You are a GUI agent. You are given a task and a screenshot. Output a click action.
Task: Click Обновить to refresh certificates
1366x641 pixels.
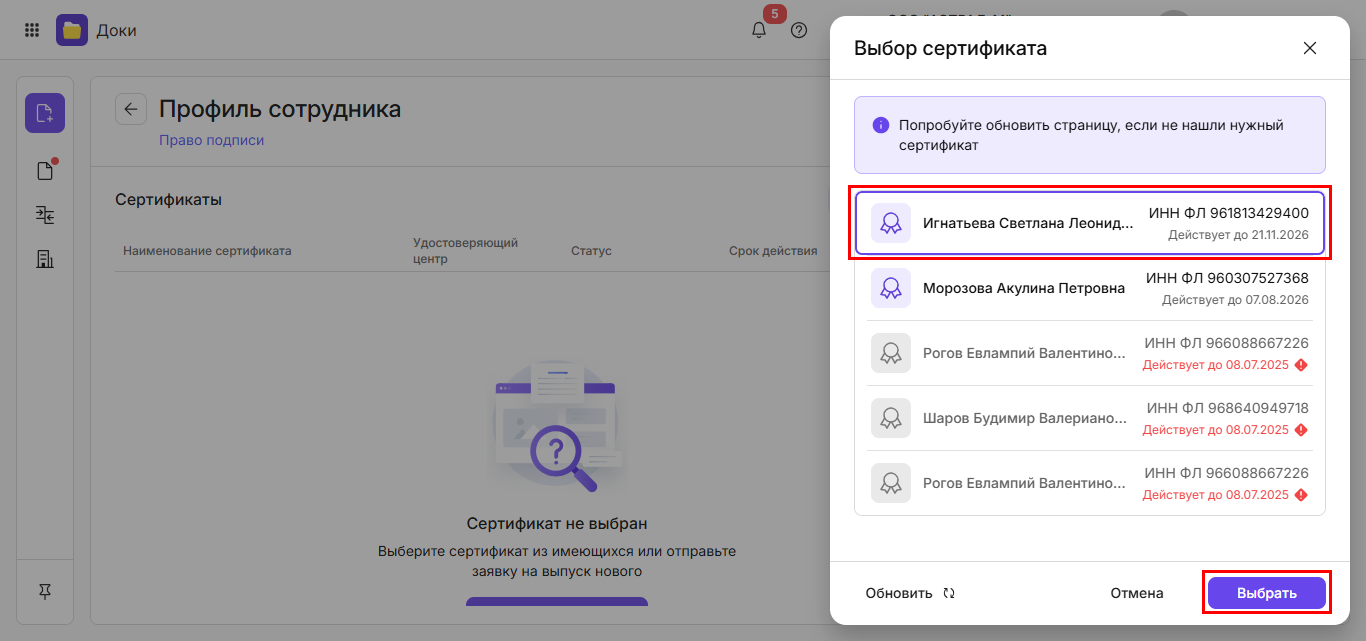click(910, 593)
